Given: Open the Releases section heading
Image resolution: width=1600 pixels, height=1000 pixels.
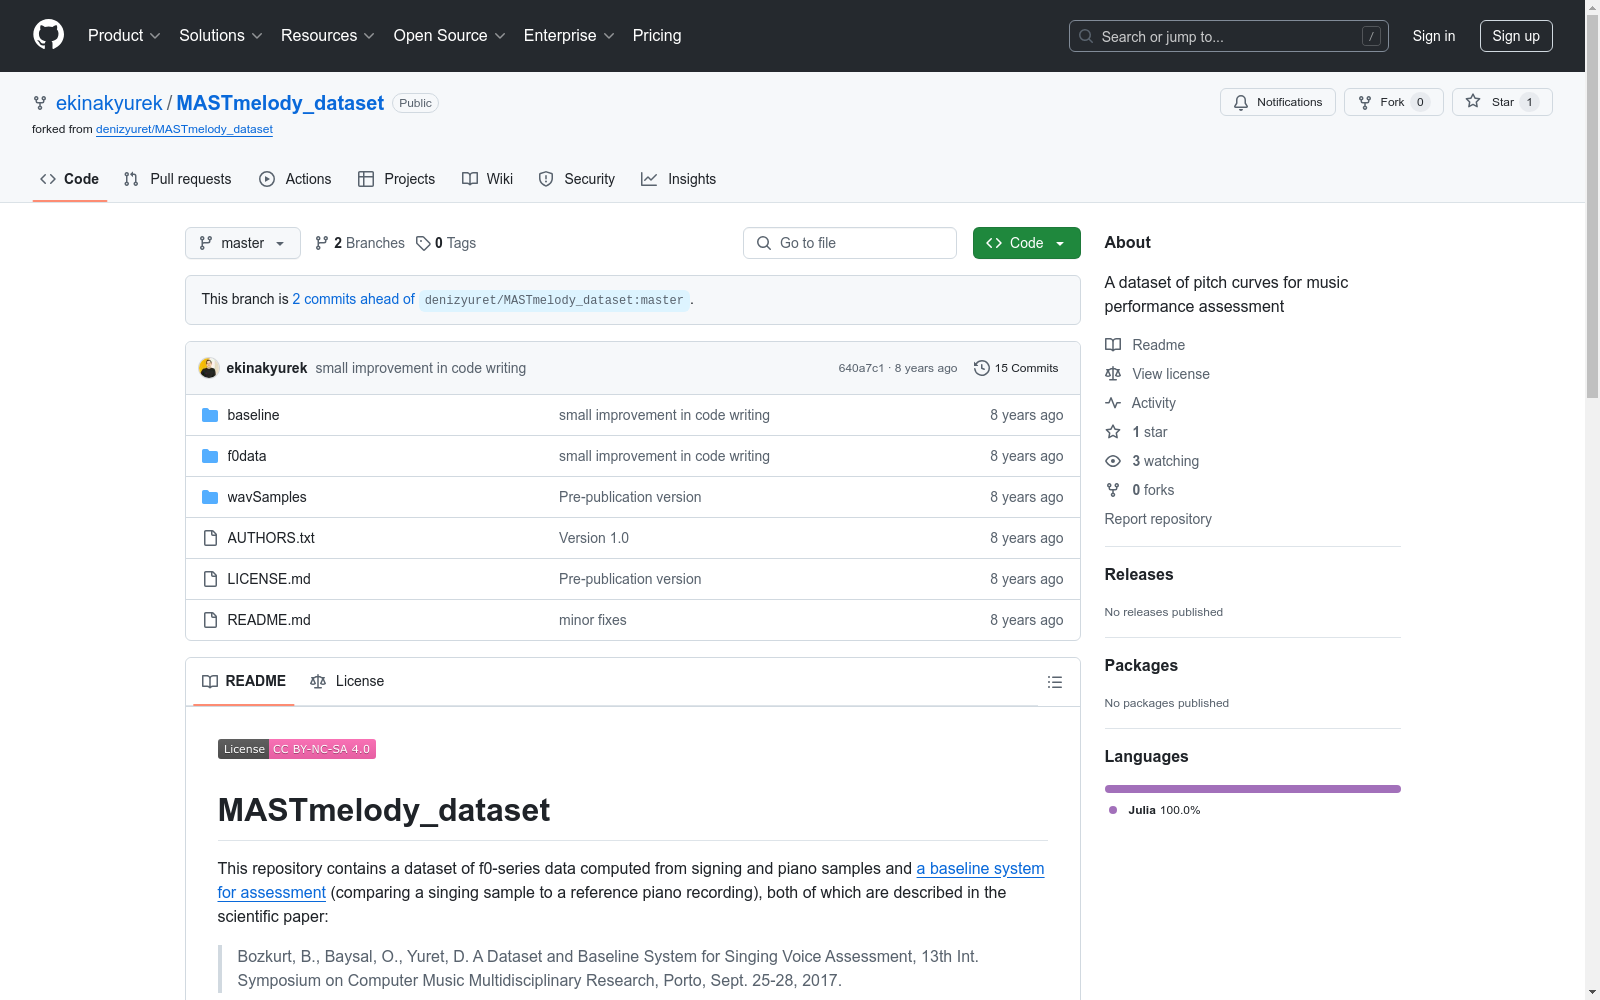Looking at the screenshot, I should (1139, 574).
